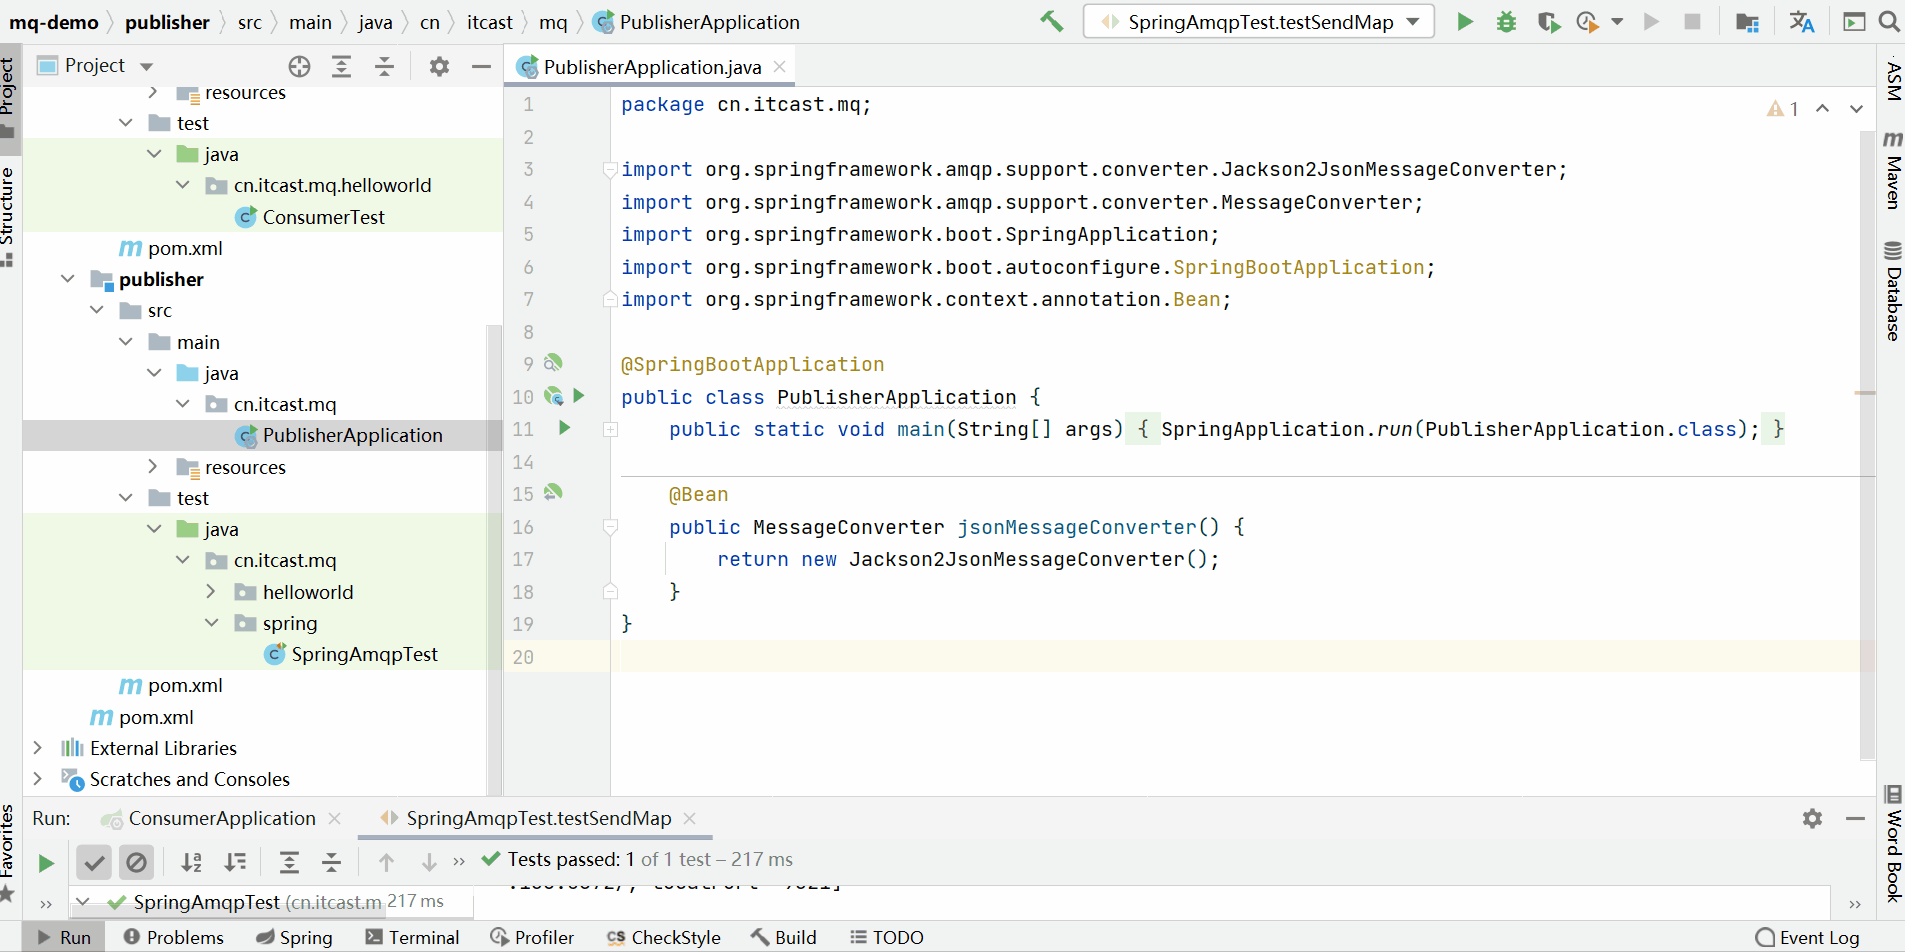
Task: Sort test results alphabetically
Action: [x=192, y=862]
